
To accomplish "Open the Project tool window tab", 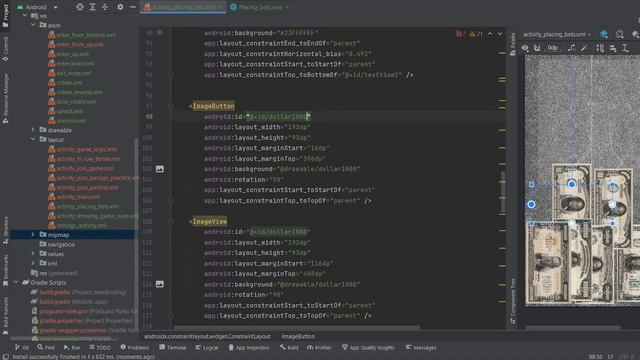I will pos(5,15).
